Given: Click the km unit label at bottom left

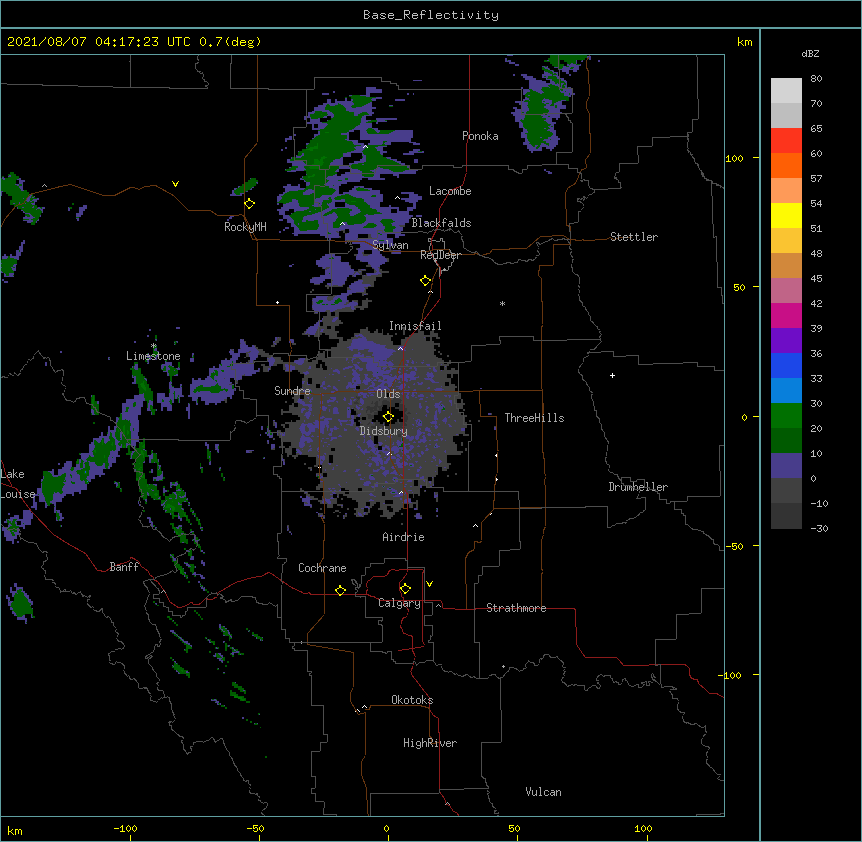Looking at the screenshot, I should (x=14, y=830).
